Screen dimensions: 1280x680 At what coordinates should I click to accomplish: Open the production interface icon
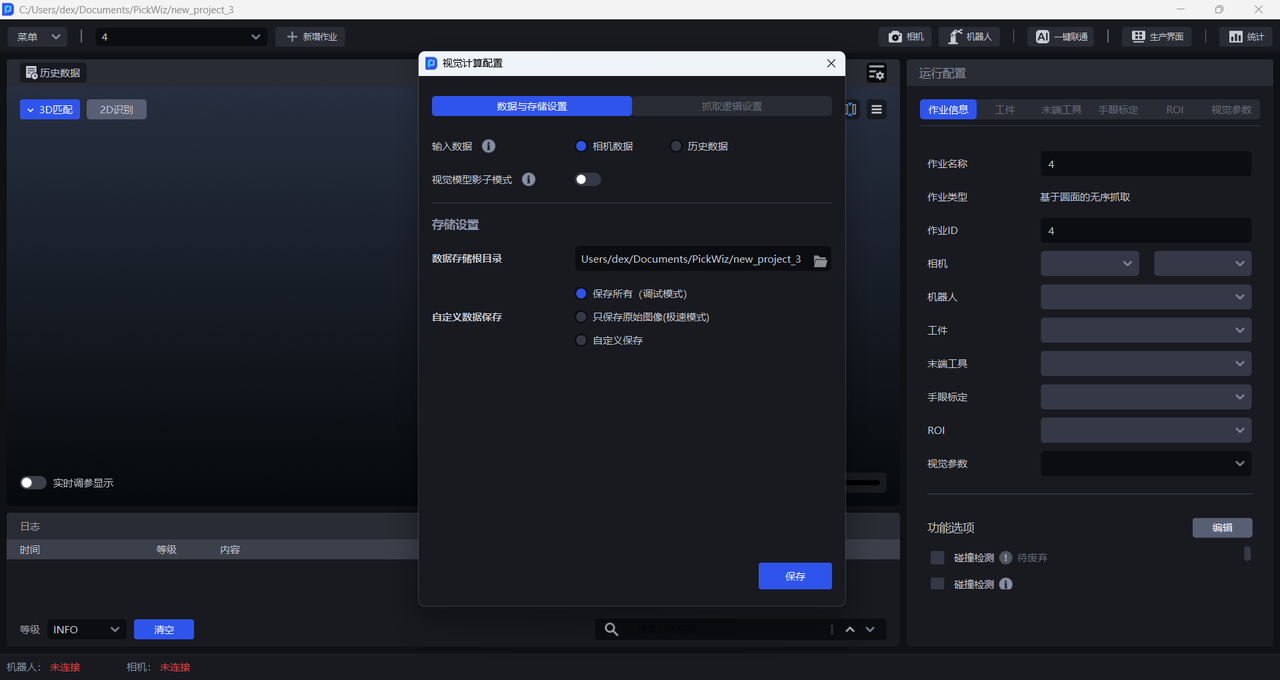pos(1138,37)
